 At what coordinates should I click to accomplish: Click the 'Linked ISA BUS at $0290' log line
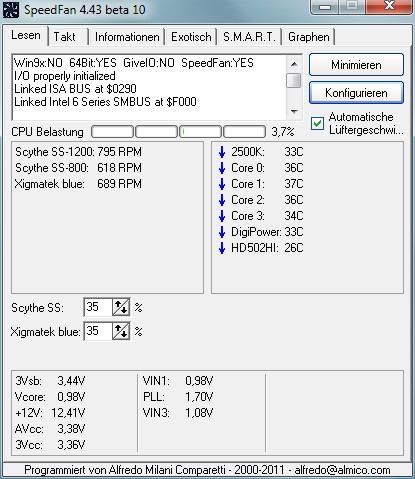[x=75, y=89]
